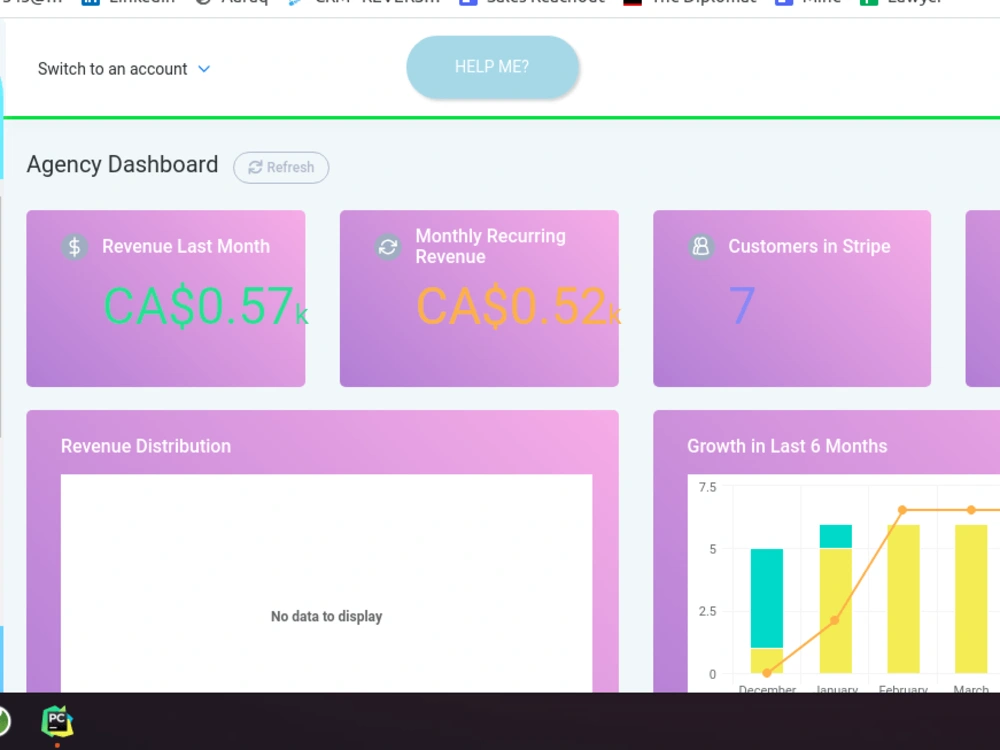
Task: Click the yellow segment of the December bar
Action: point(767,661)
